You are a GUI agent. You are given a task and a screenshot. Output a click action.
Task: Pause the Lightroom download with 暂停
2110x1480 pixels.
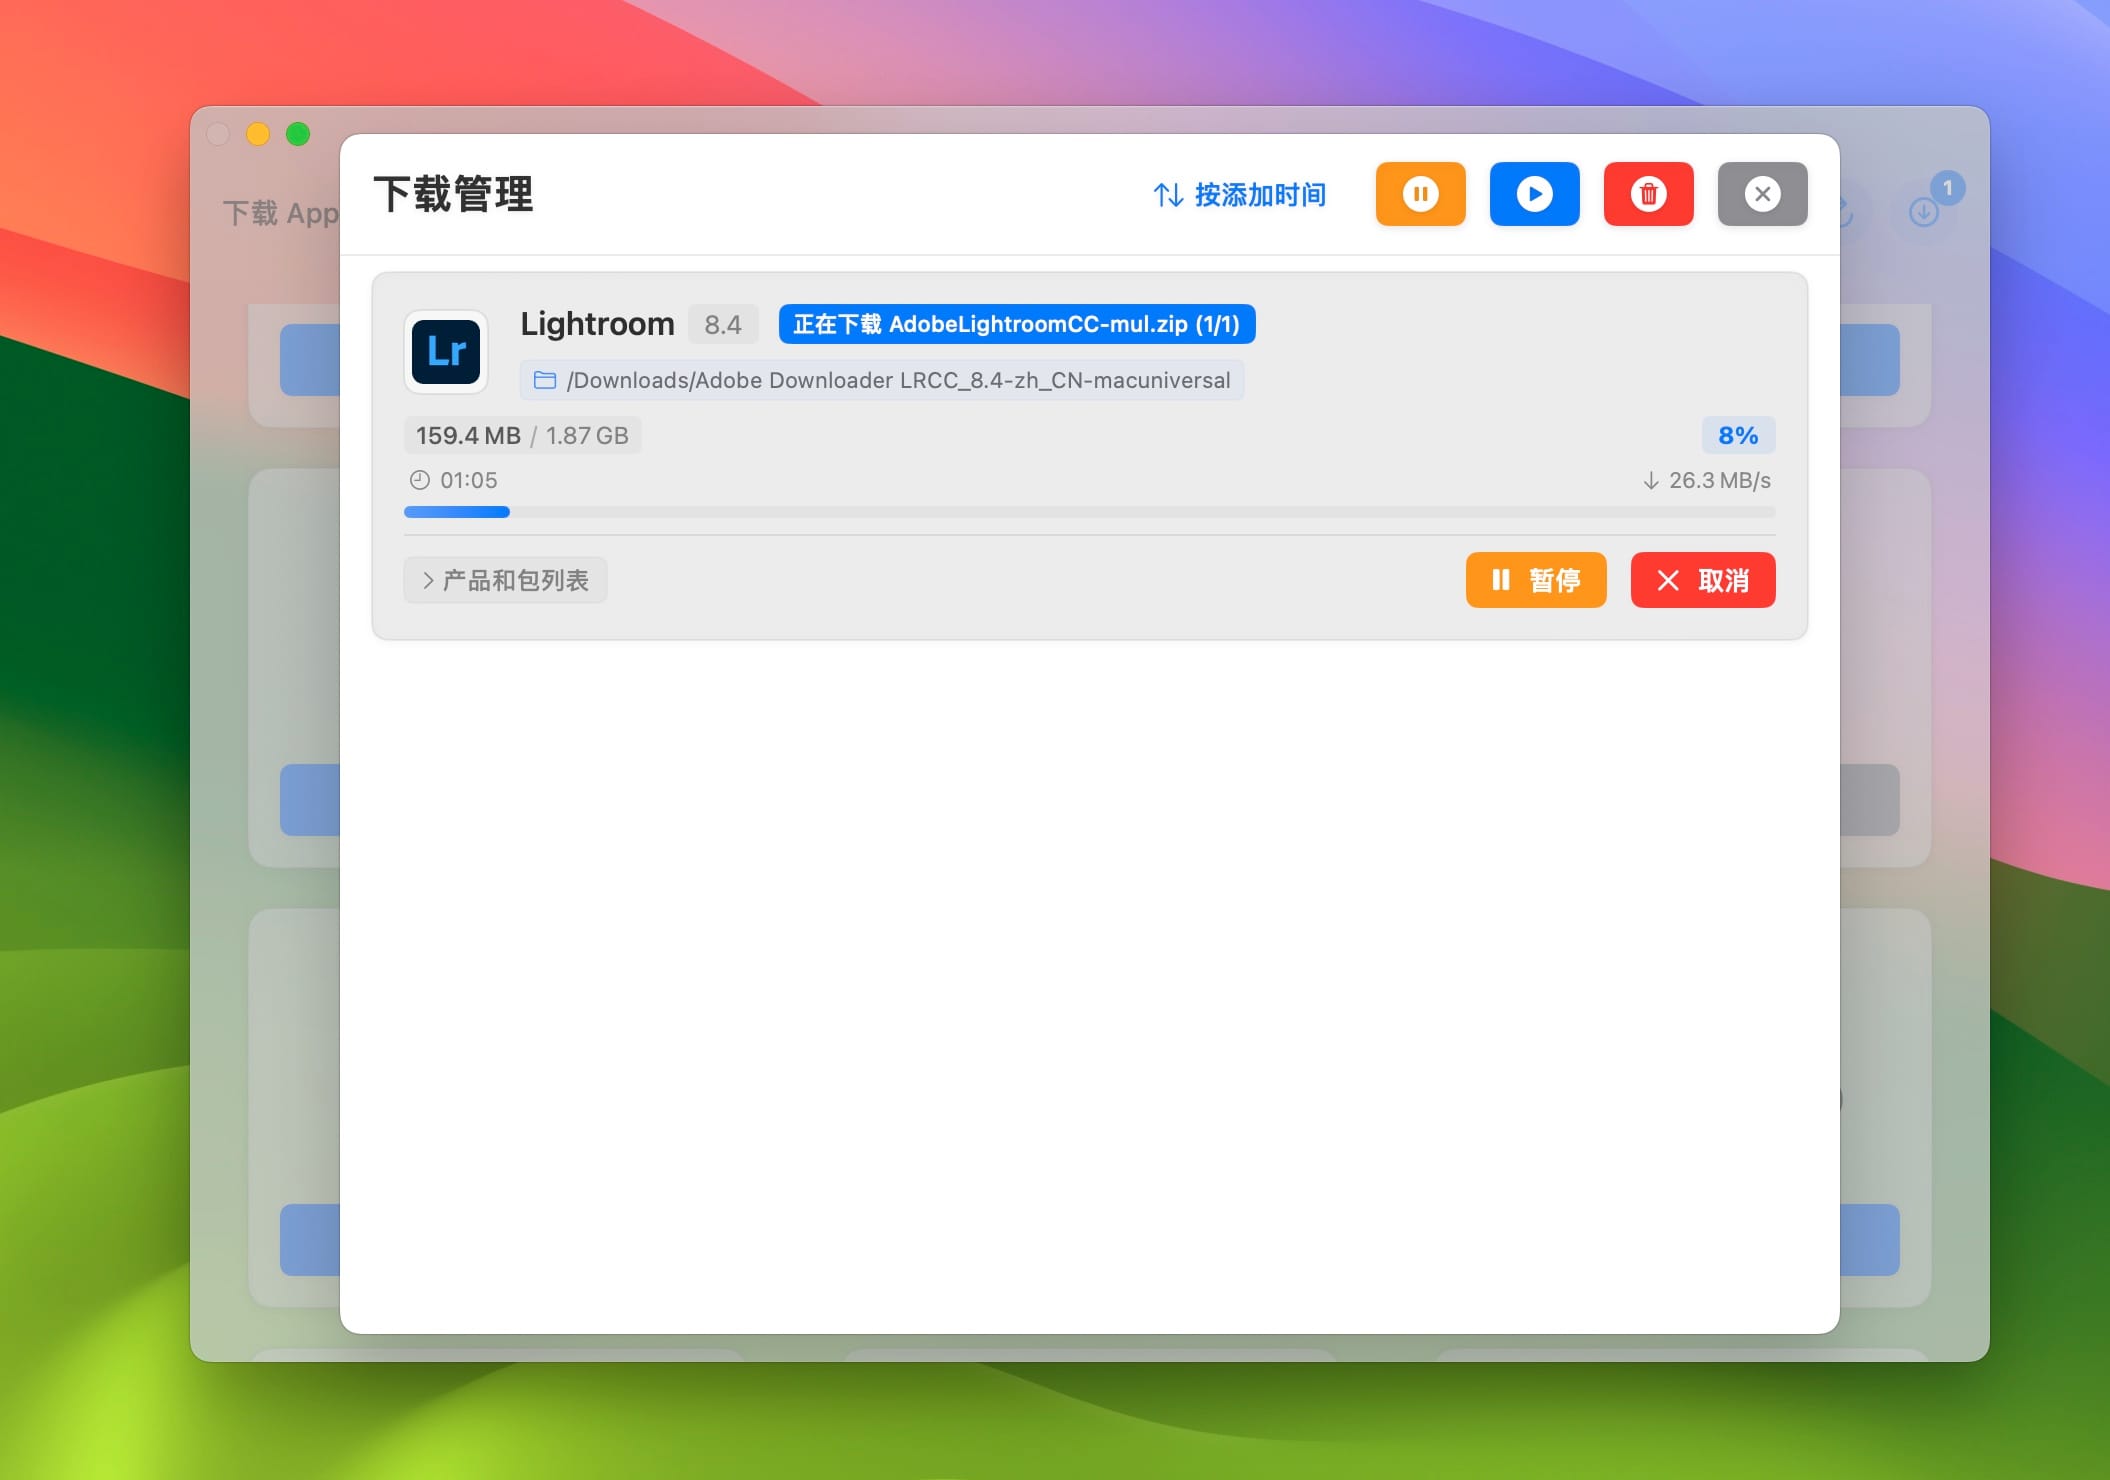pyautogui.click(x=1536, y=580)
